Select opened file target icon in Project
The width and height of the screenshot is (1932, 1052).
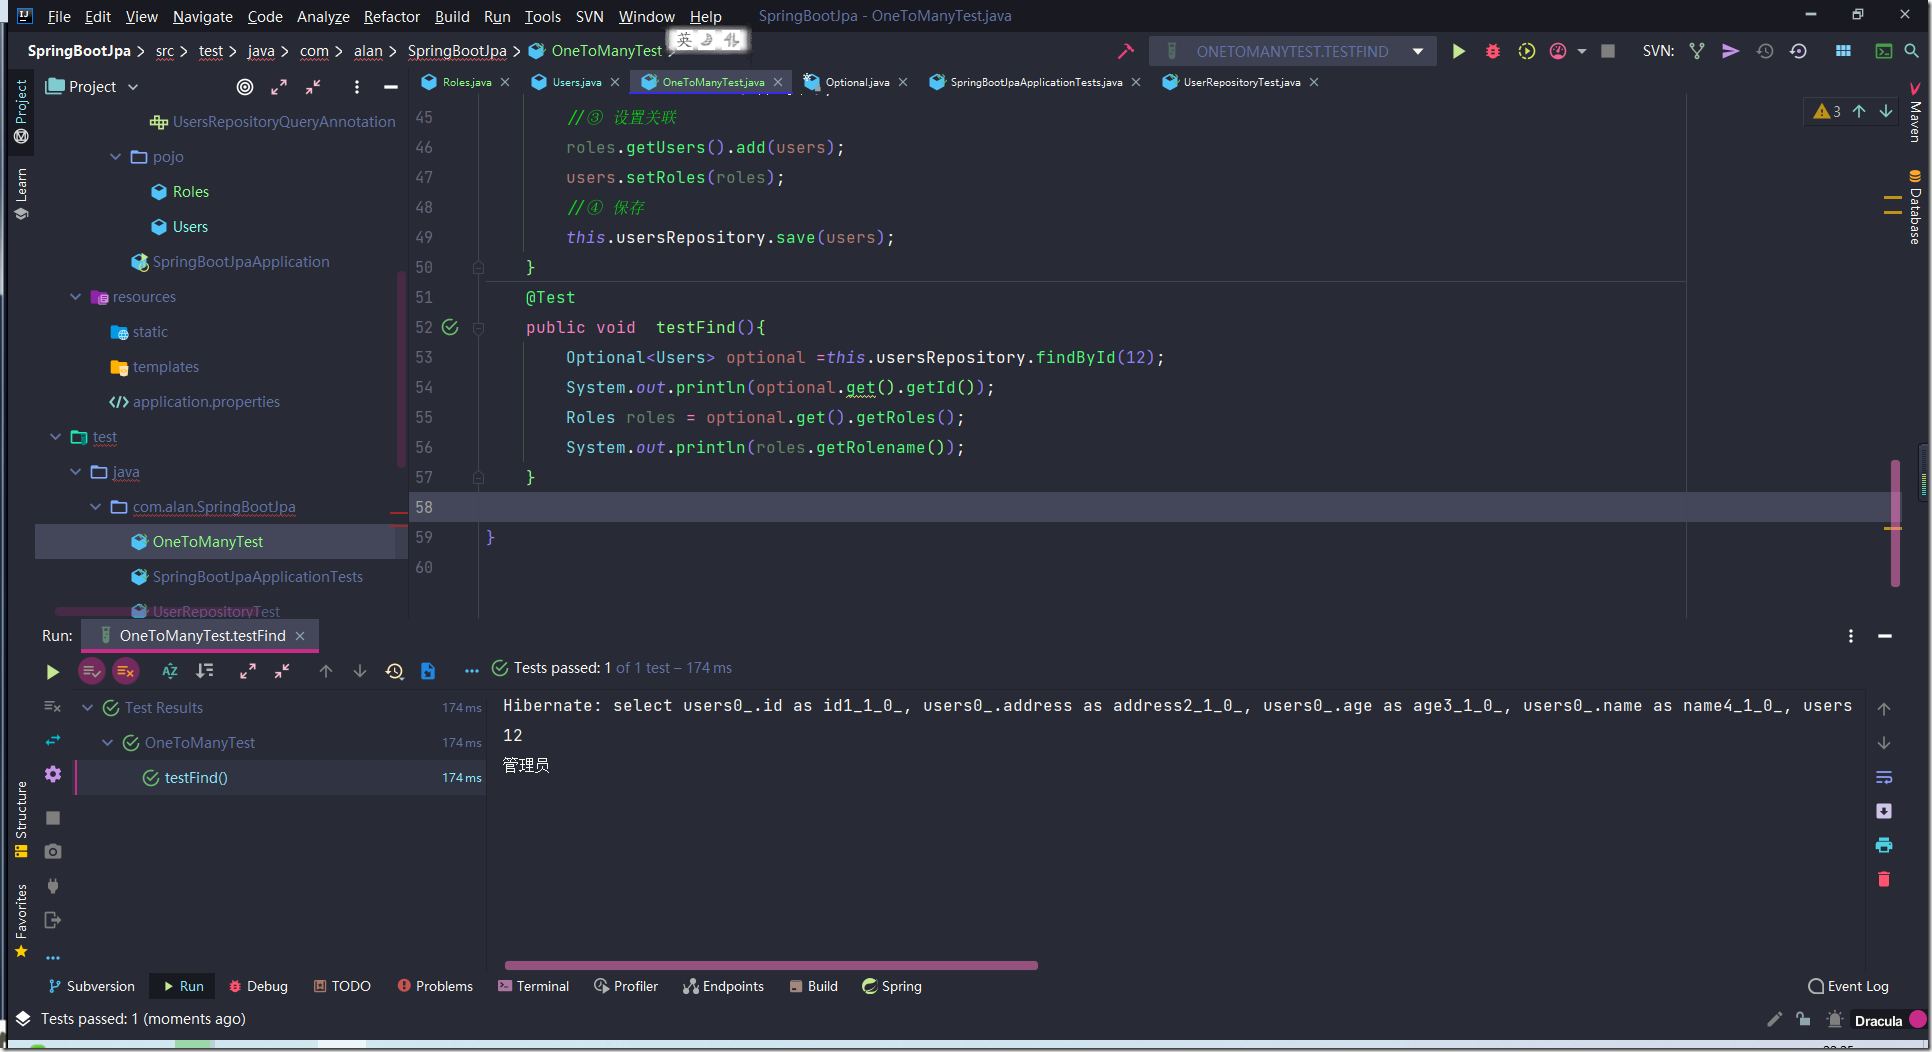click(245, 87)
